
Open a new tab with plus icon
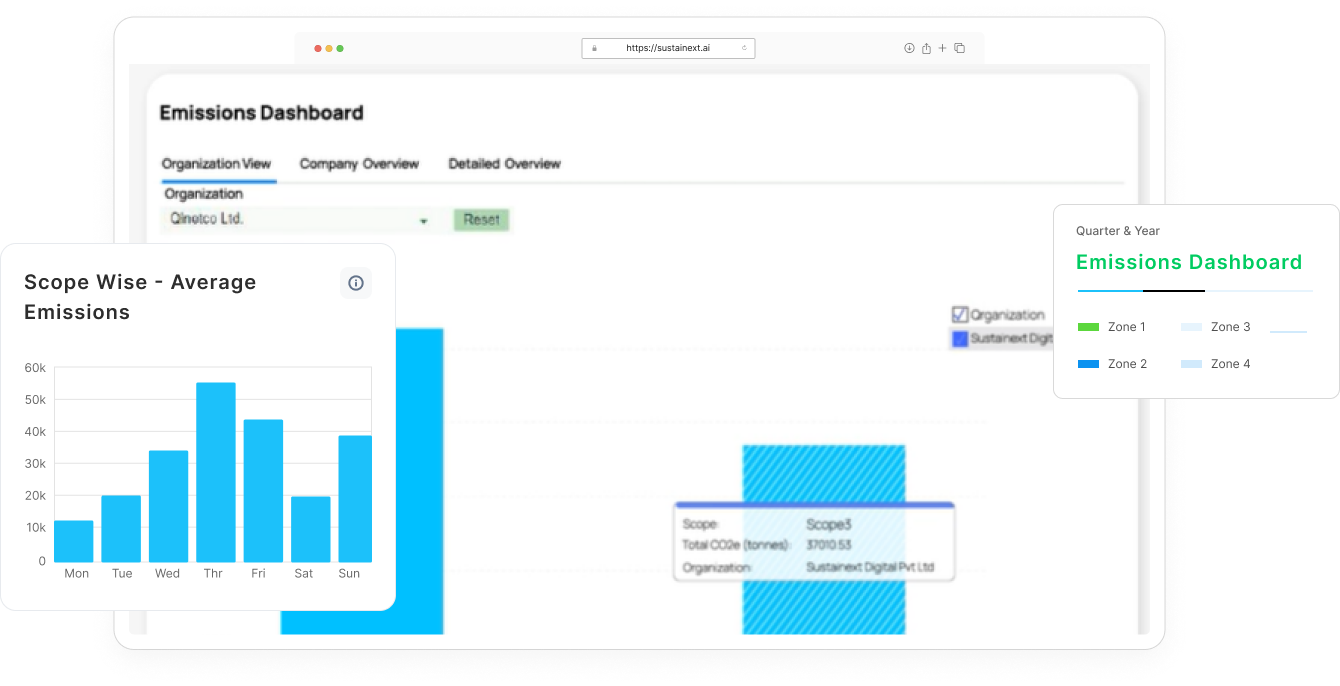942,48
